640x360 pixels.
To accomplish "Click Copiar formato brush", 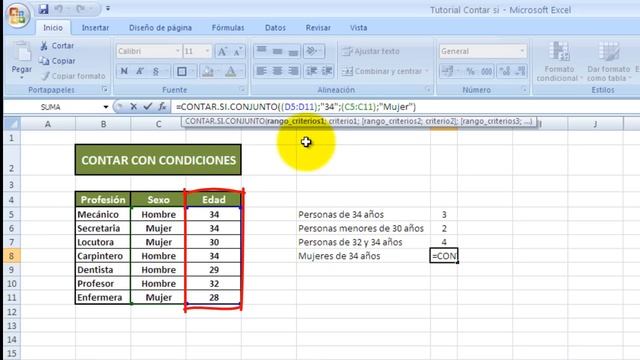I will pyautogui.click(x=74, y=76).
